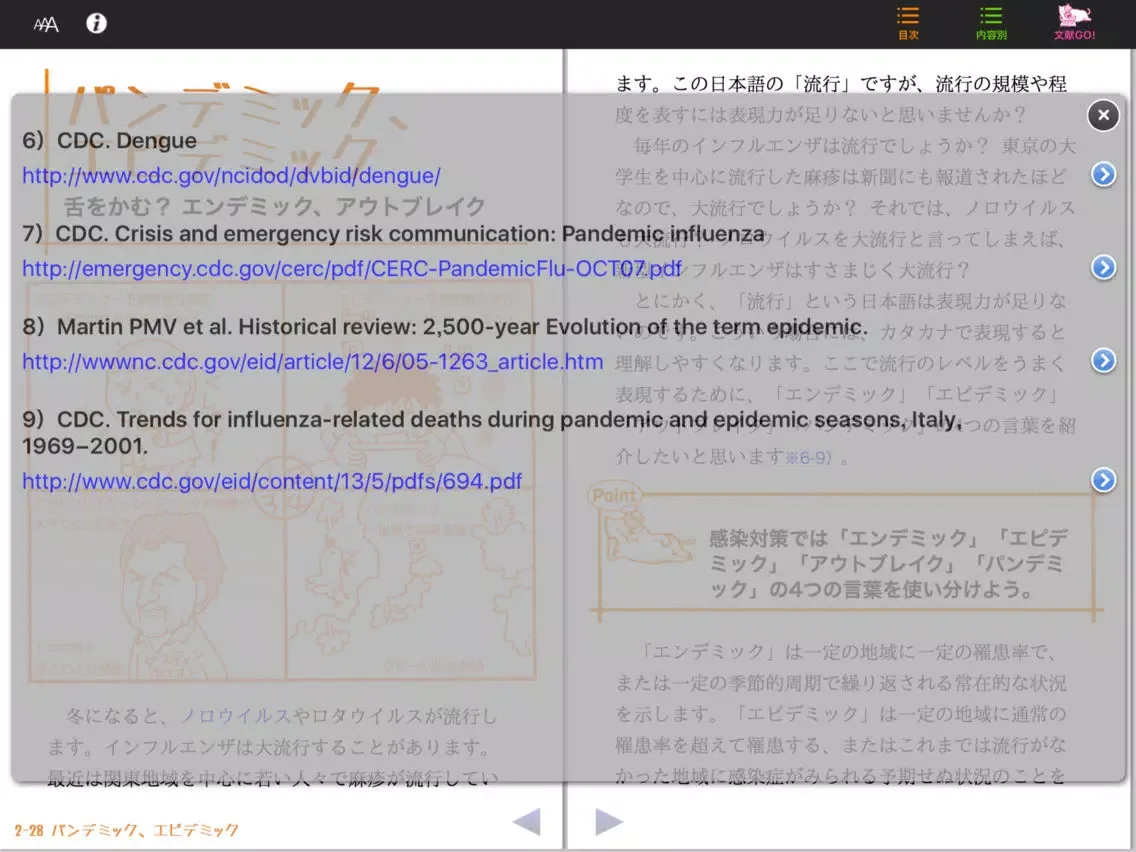Open the 05-1263_article.htm link
1136x852 pixels.
coord(312,362)
